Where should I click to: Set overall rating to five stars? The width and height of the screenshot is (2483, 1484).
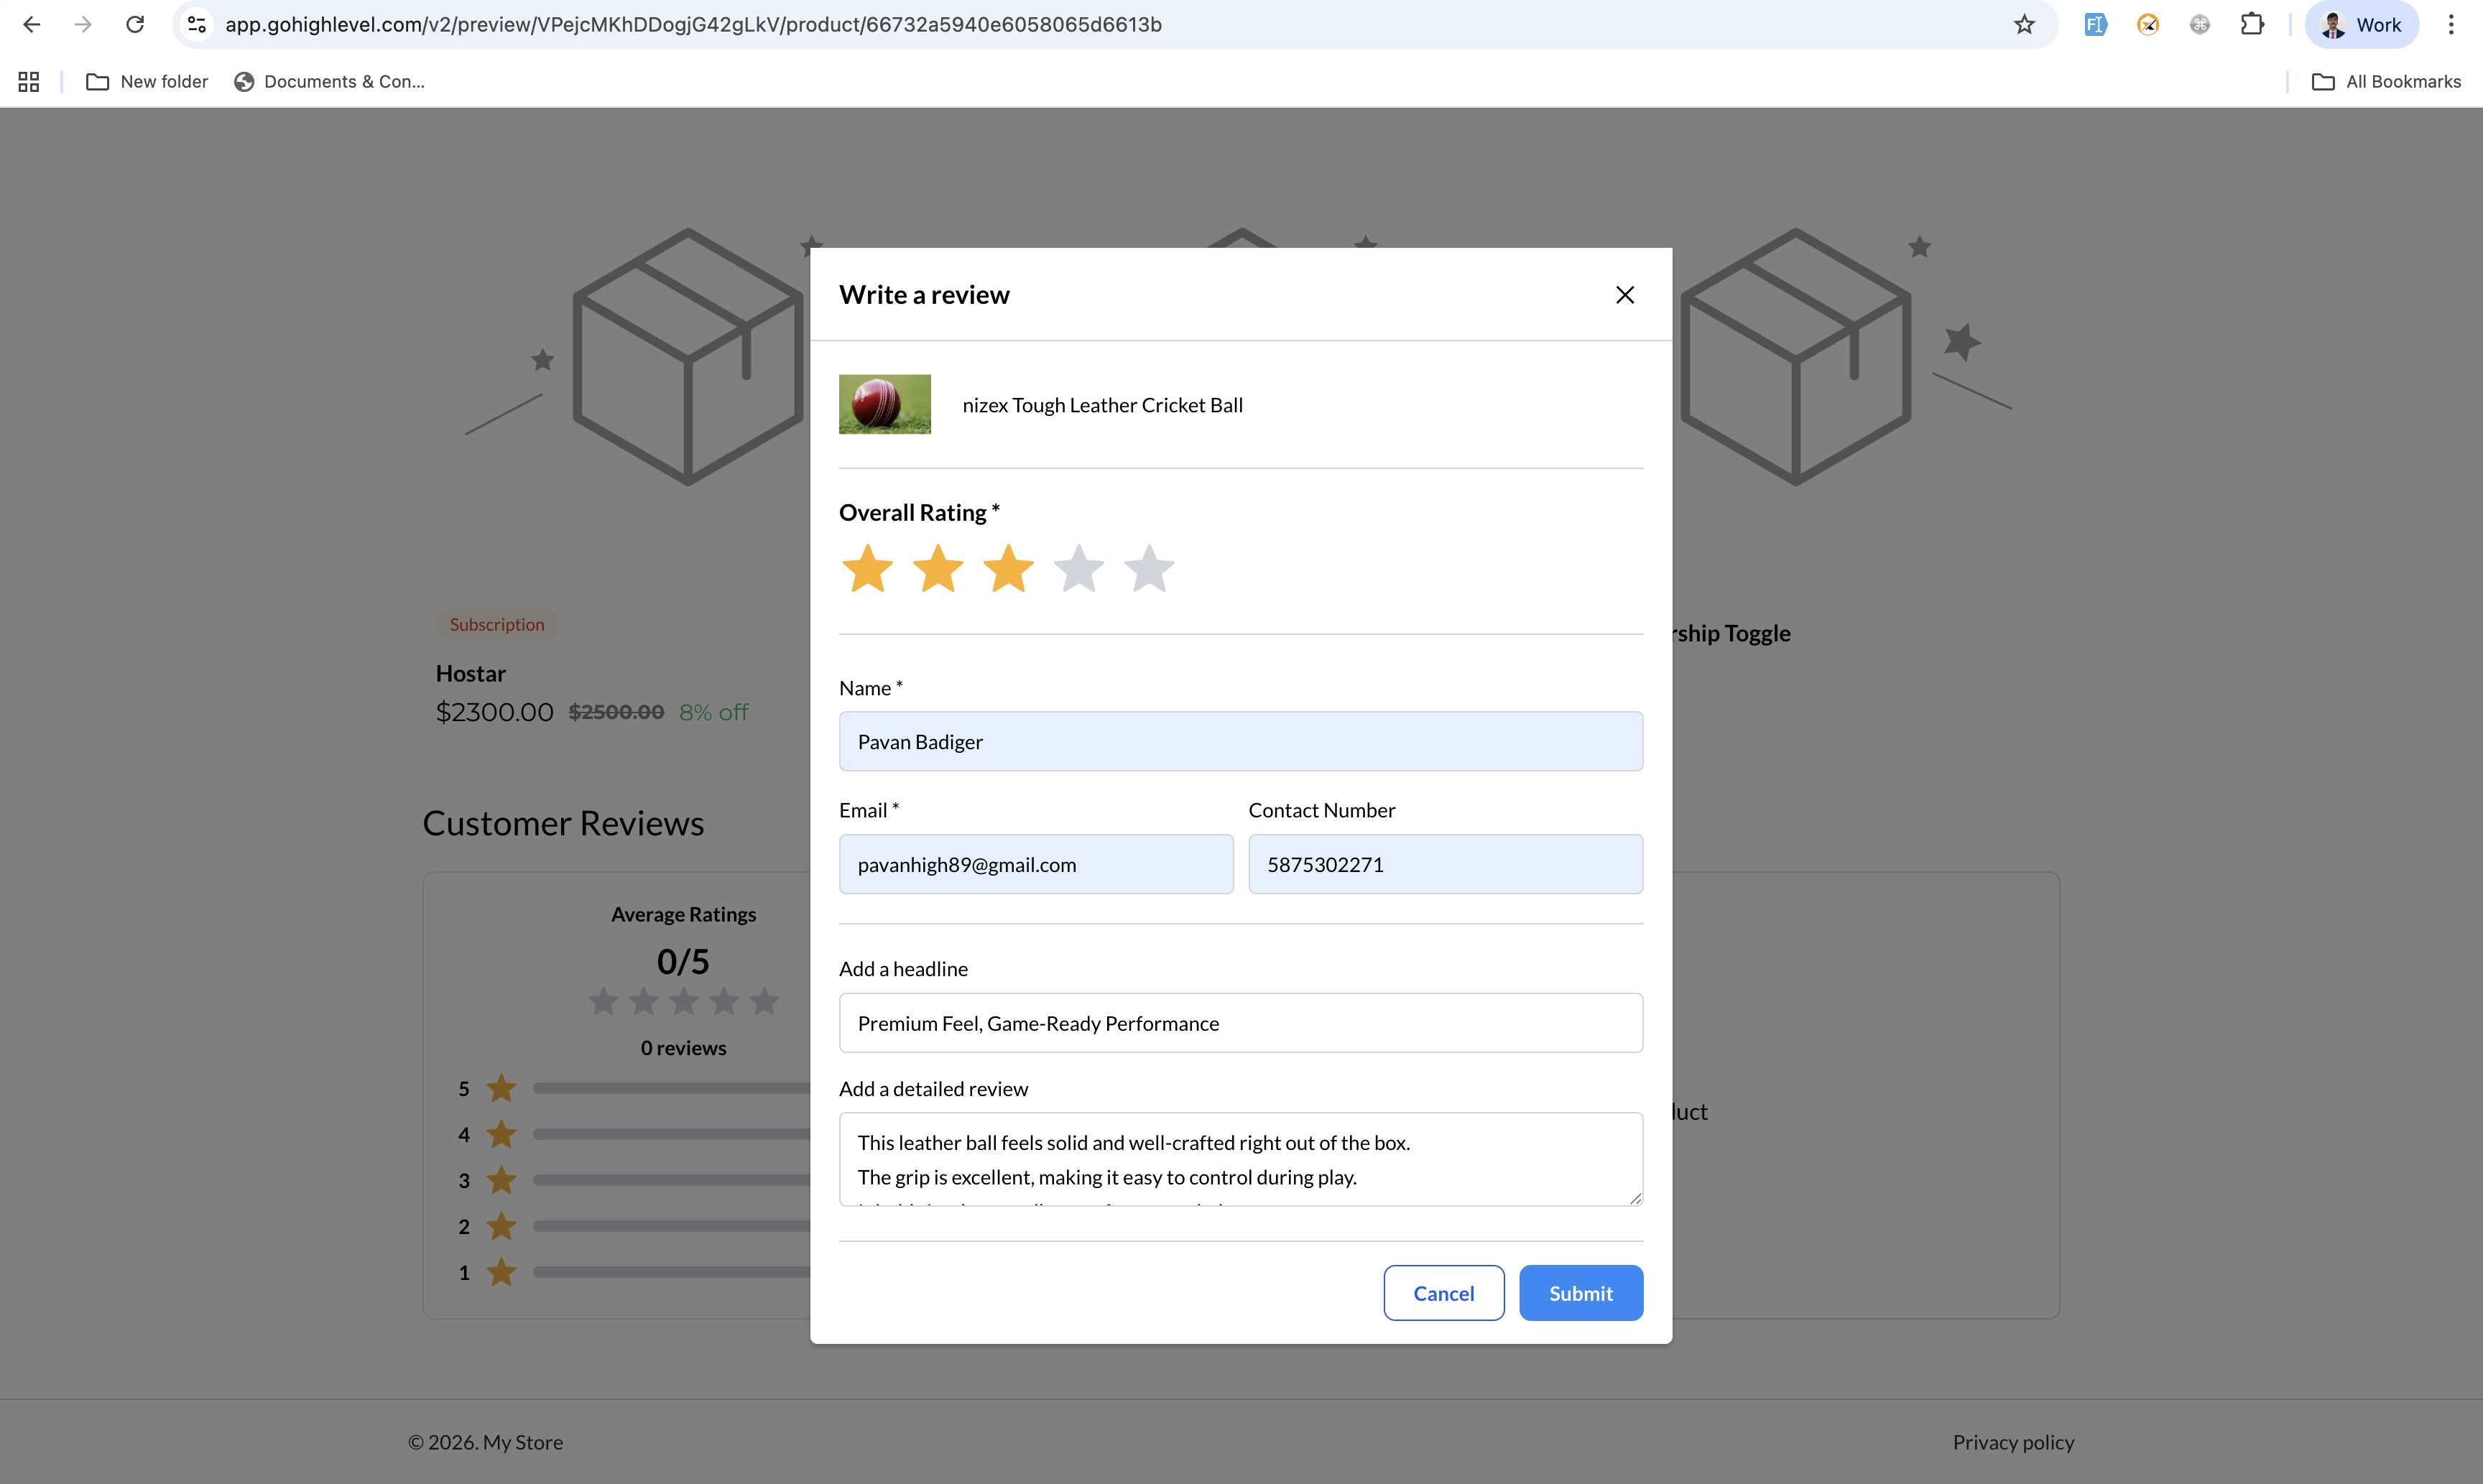tap(1148, 569)
